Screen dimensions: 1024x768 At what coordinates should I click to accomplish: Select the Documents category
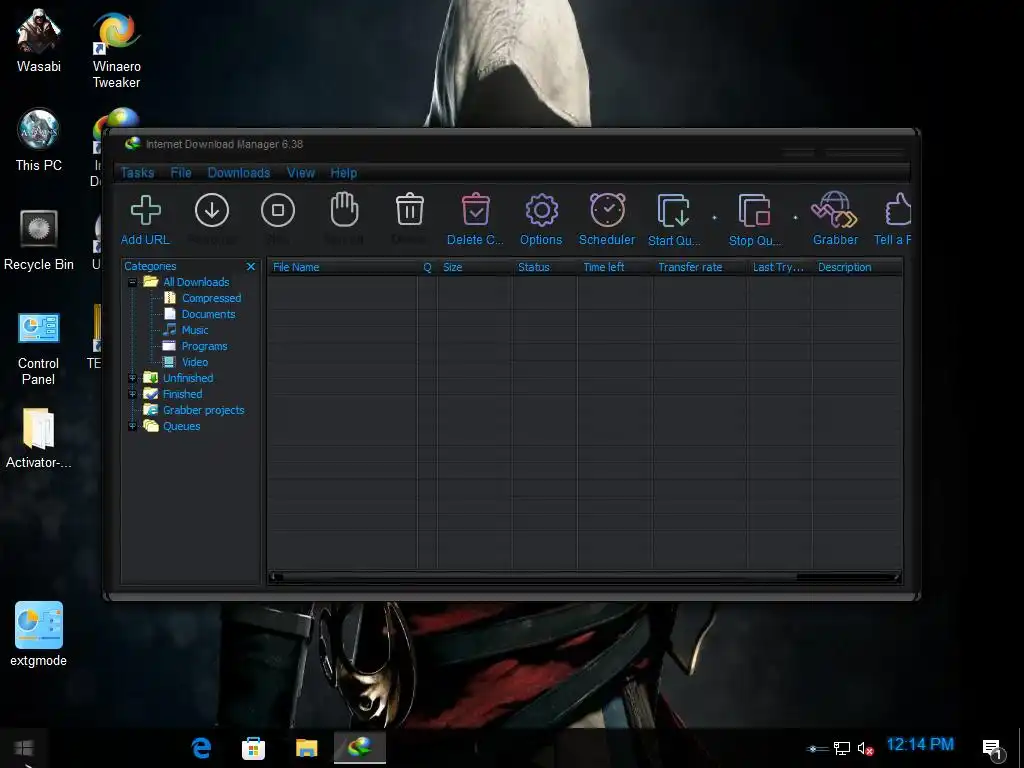pos(208,314)
